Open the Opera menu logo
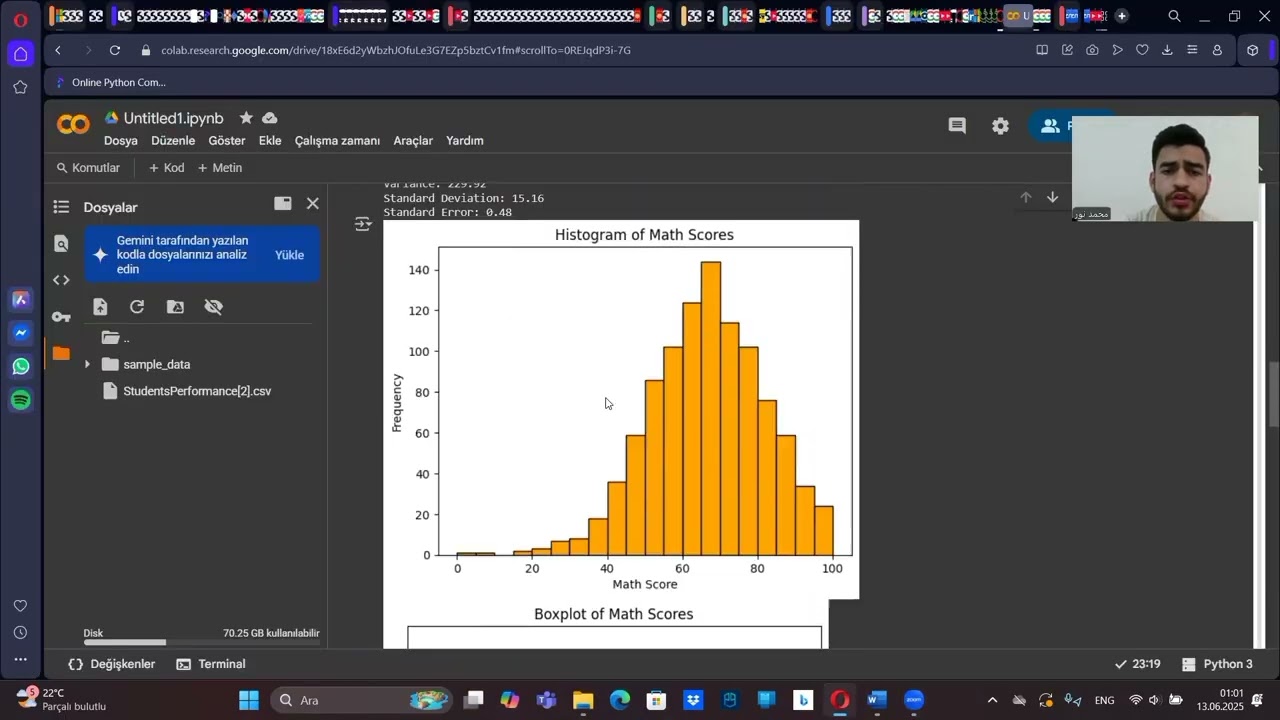 coord(20,19)
